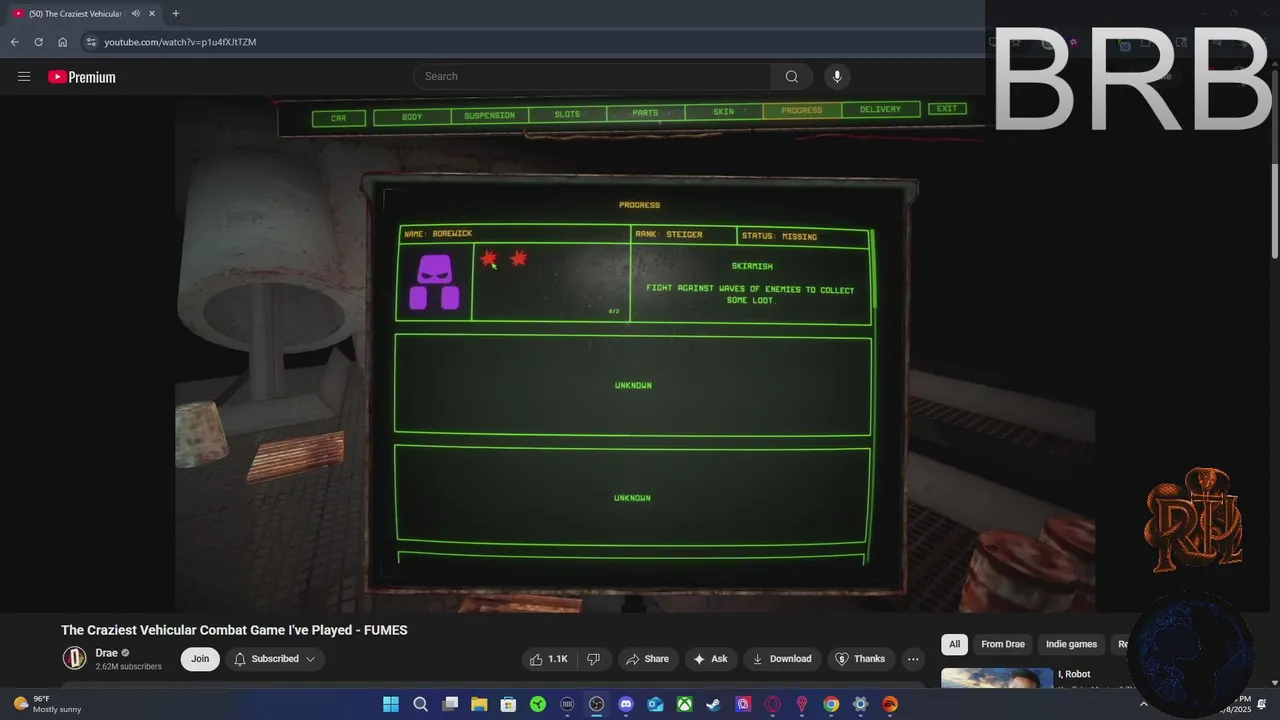Share the video
The image size is (1280, 720).
tap(647, 659)
